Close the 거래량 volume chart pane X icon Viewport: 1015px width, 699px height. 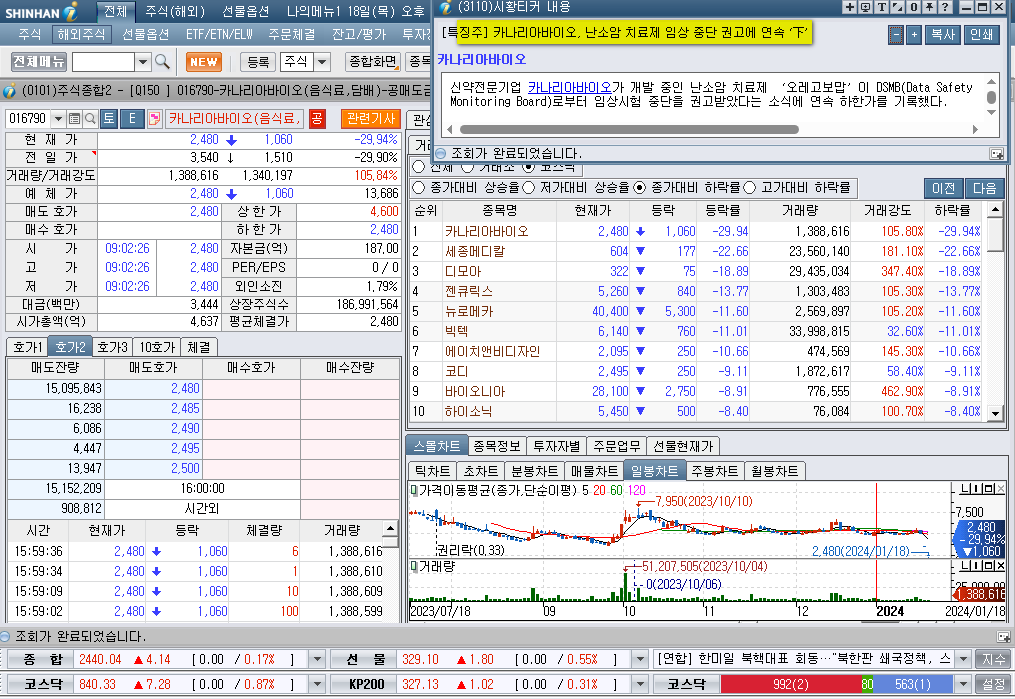point(1001,566)
